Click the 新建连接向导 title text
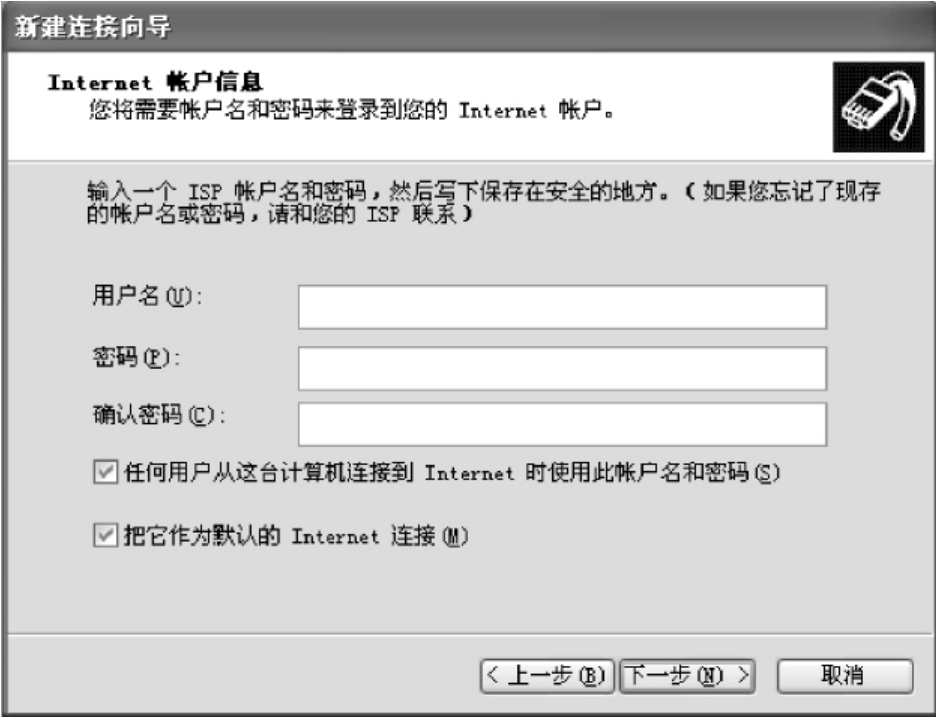 pyautogui.click(x=93, y=27)
